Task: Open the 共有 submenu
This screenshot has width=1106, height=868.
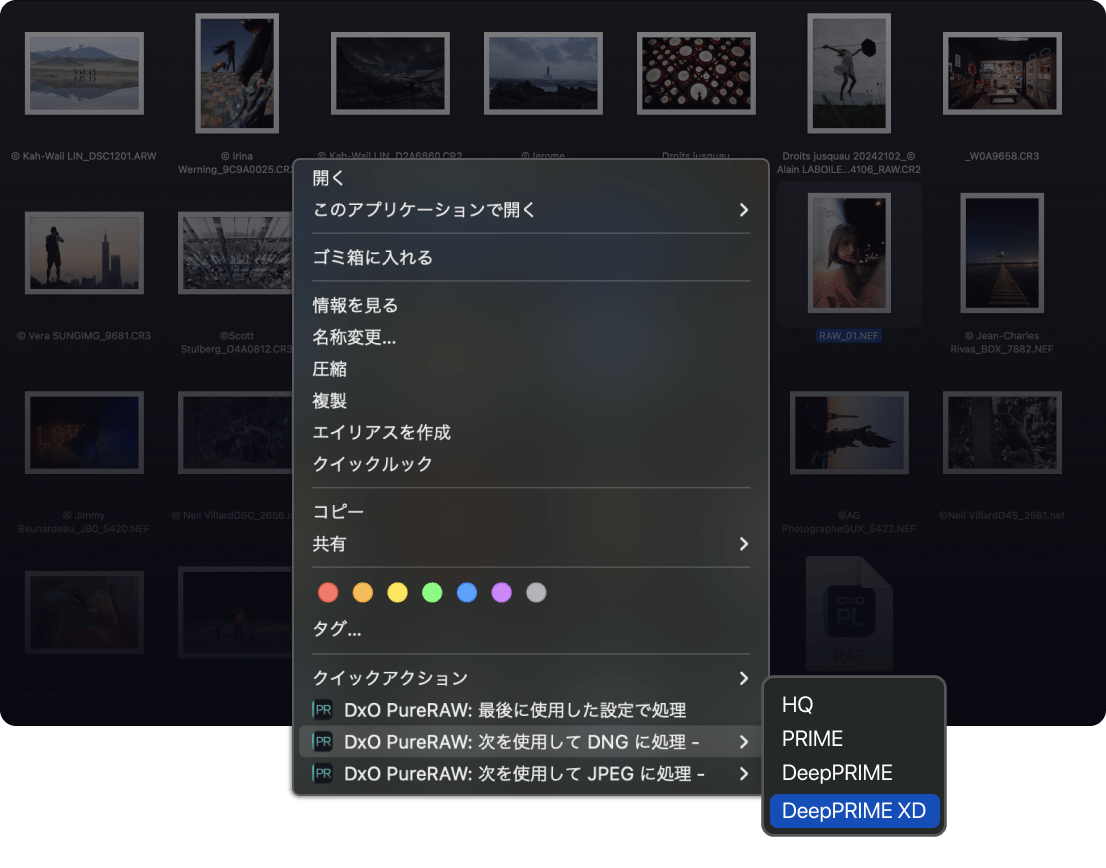Action: (x=530, y=544)
